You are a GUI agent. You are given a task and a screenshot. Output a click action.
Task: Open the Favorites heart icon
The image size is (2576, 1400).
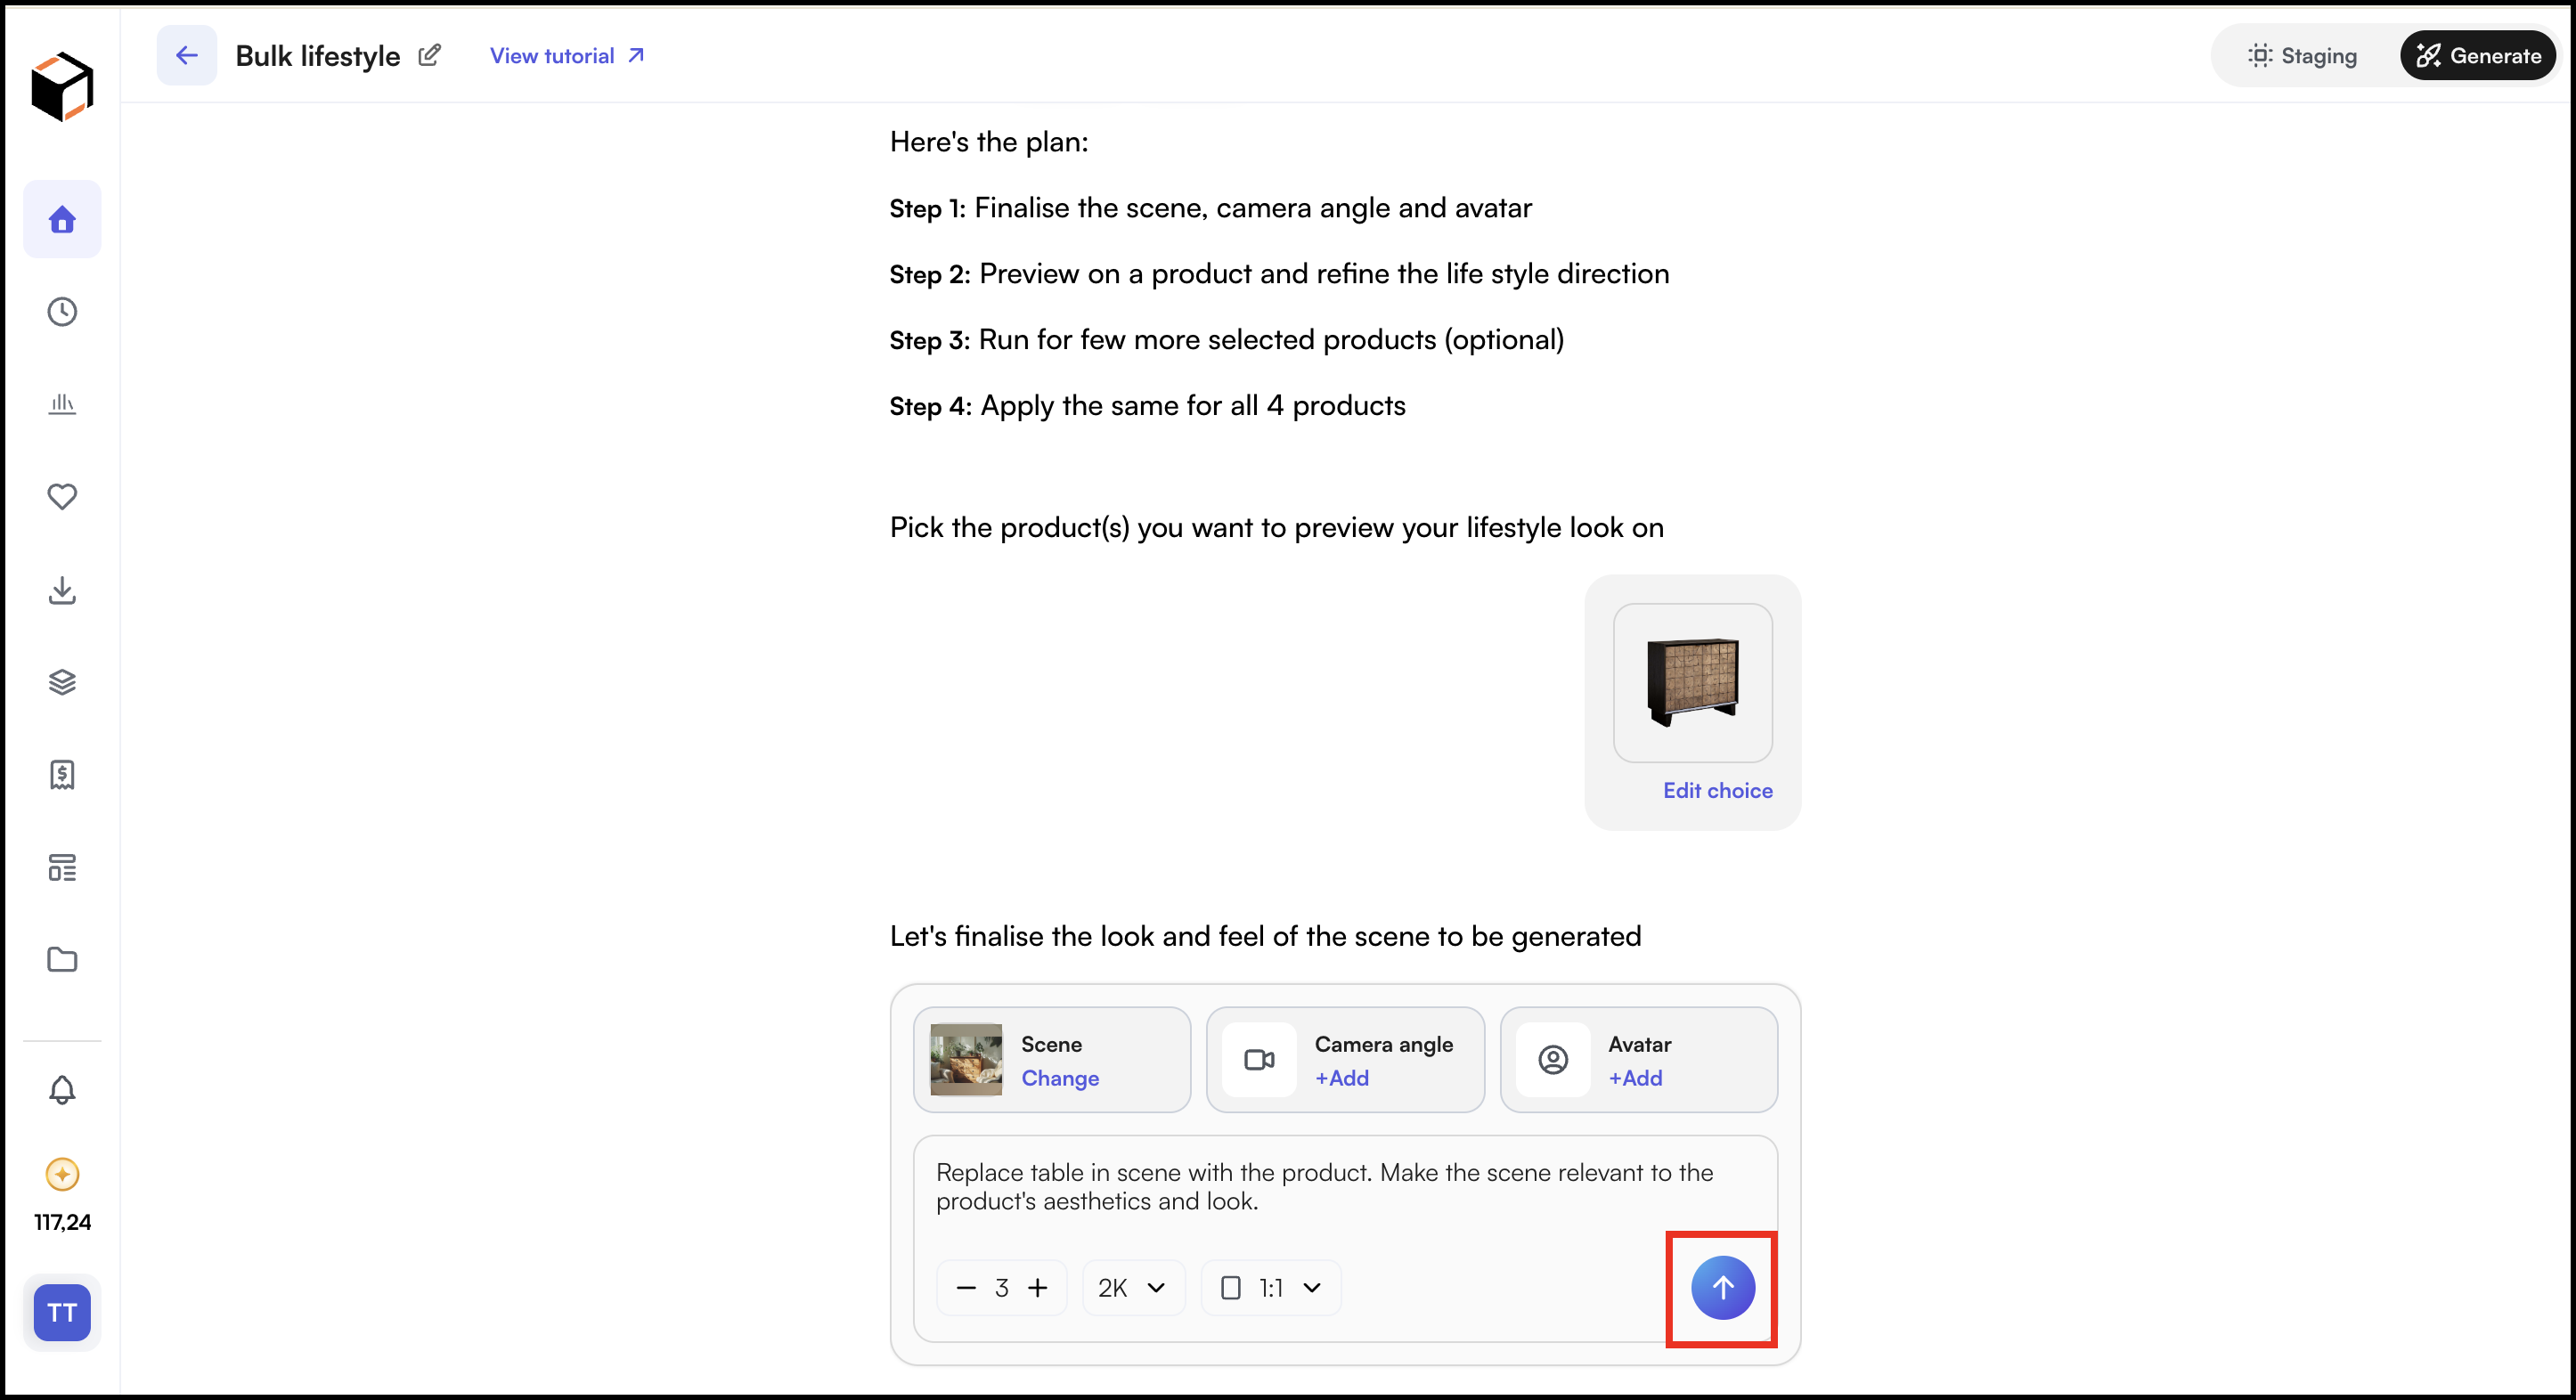pos(62,496)
